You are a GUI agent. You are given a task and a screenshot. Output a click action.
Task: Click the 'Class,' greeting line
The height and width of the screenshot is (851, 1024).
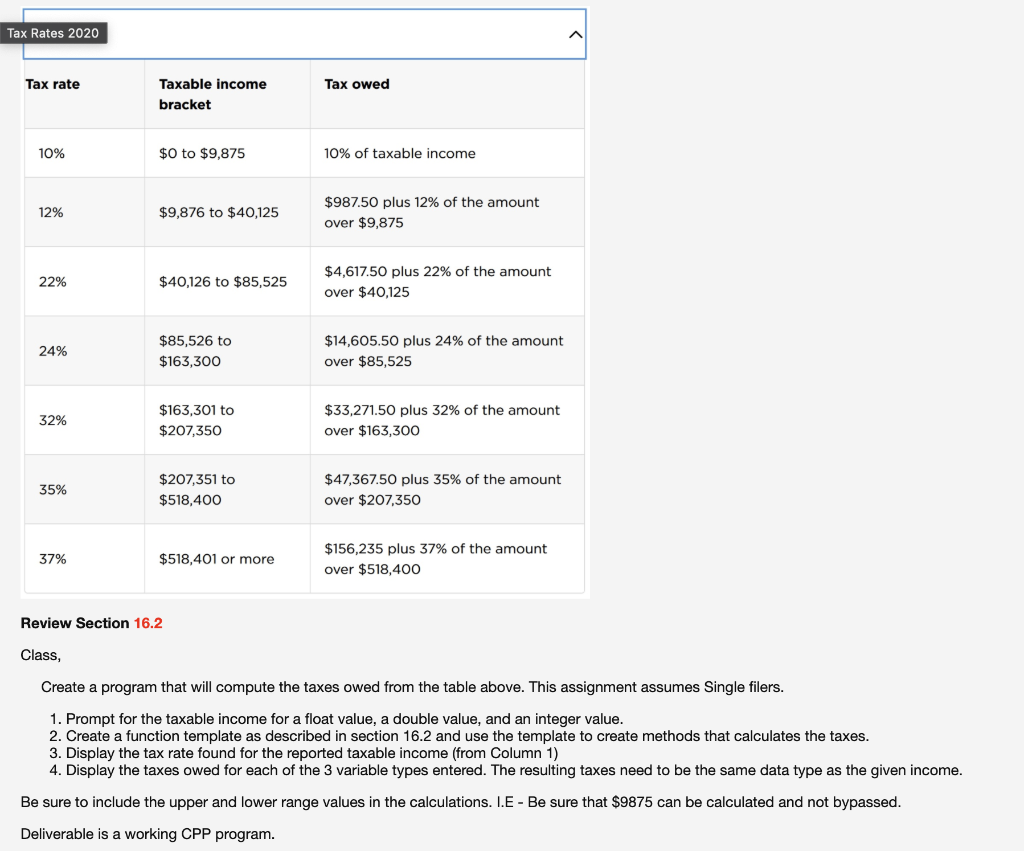pos(40,655)
